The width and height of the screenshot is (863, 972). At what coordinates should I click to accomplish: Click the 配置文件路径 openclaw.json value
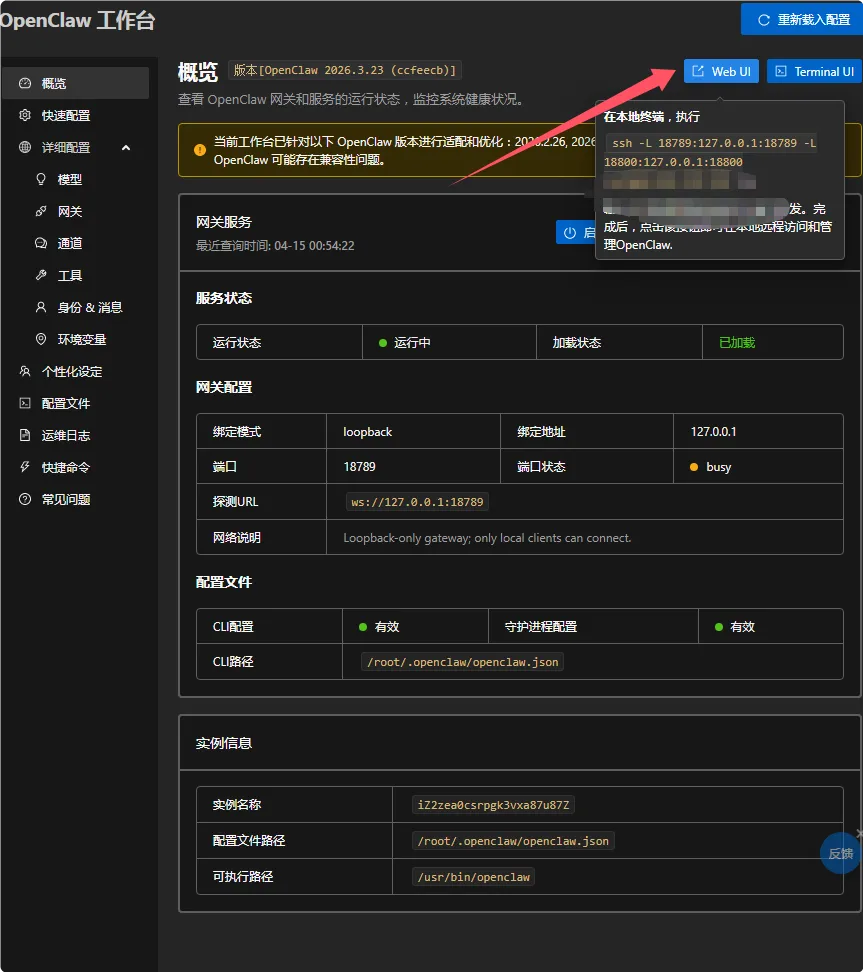[x=513, y=841]
